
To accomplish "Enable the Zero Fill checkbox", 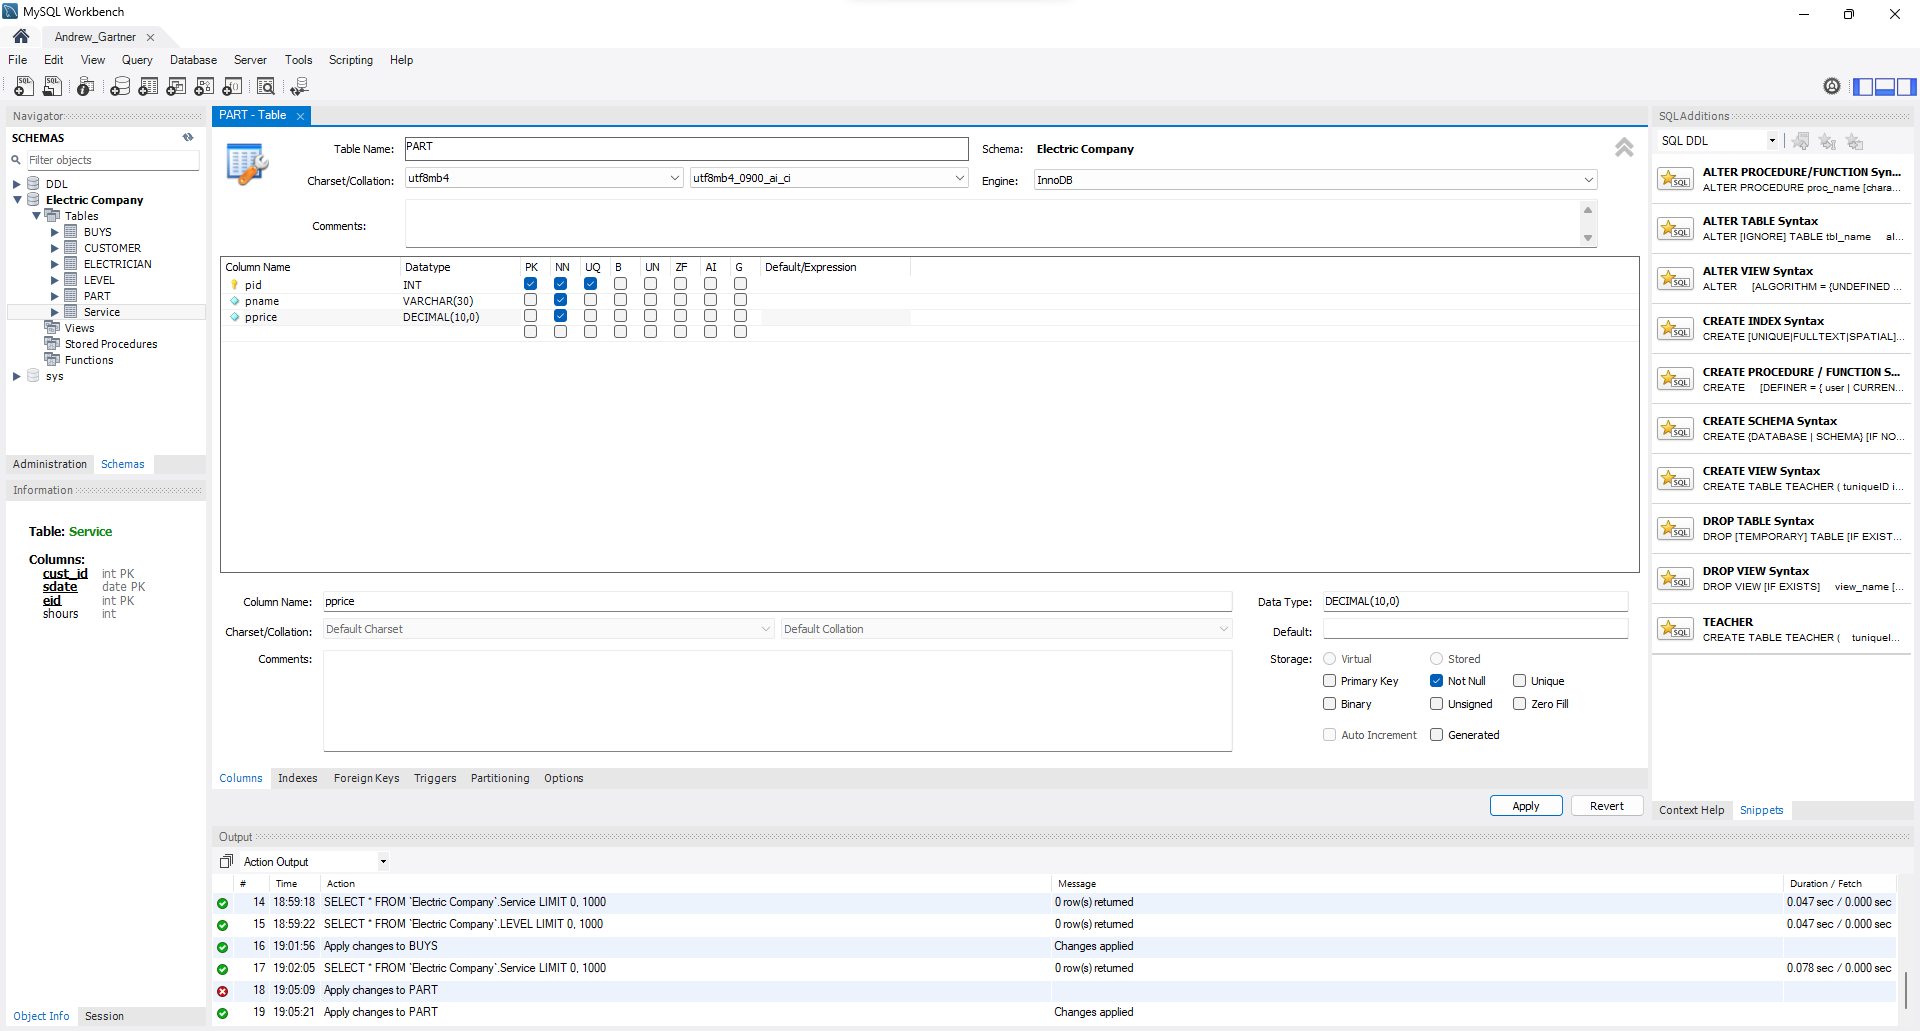I will [x=1520, y=704].
